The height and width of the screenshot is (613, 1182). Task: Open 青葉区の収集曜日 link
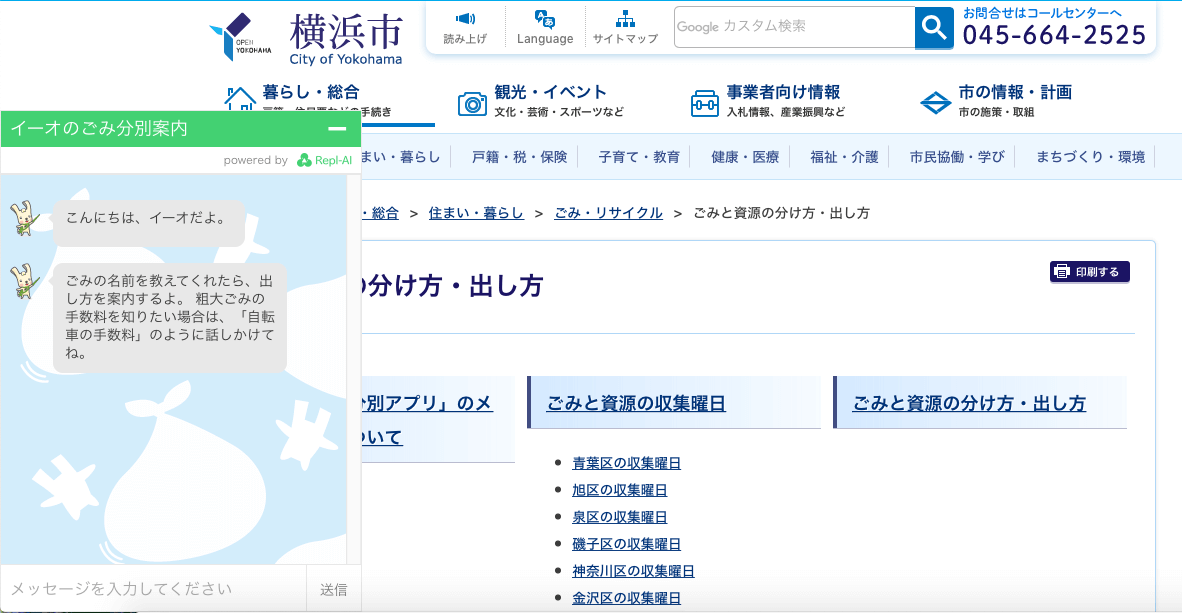[x=626, y=463]
